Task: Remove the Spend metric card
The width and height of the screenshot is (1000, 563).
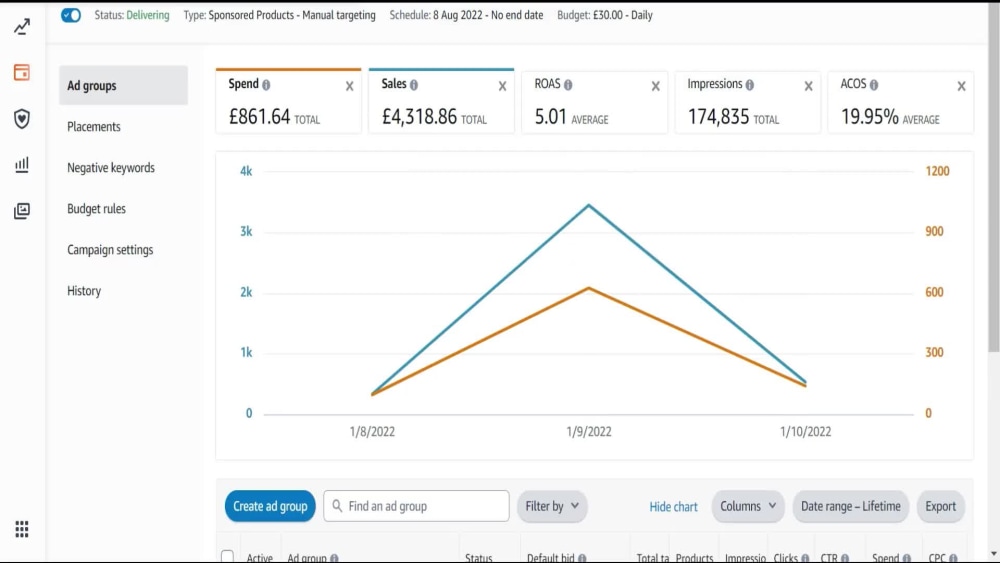Action: pos(349,86)
